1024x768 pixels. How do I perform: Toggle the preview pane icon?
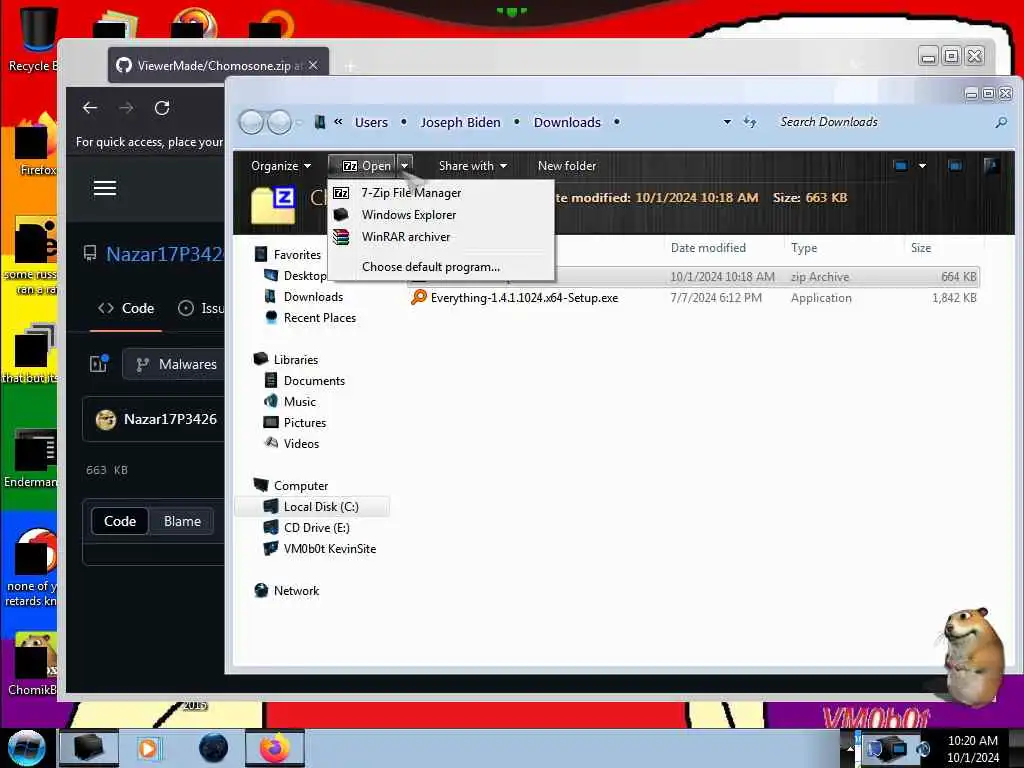(955, 166)
